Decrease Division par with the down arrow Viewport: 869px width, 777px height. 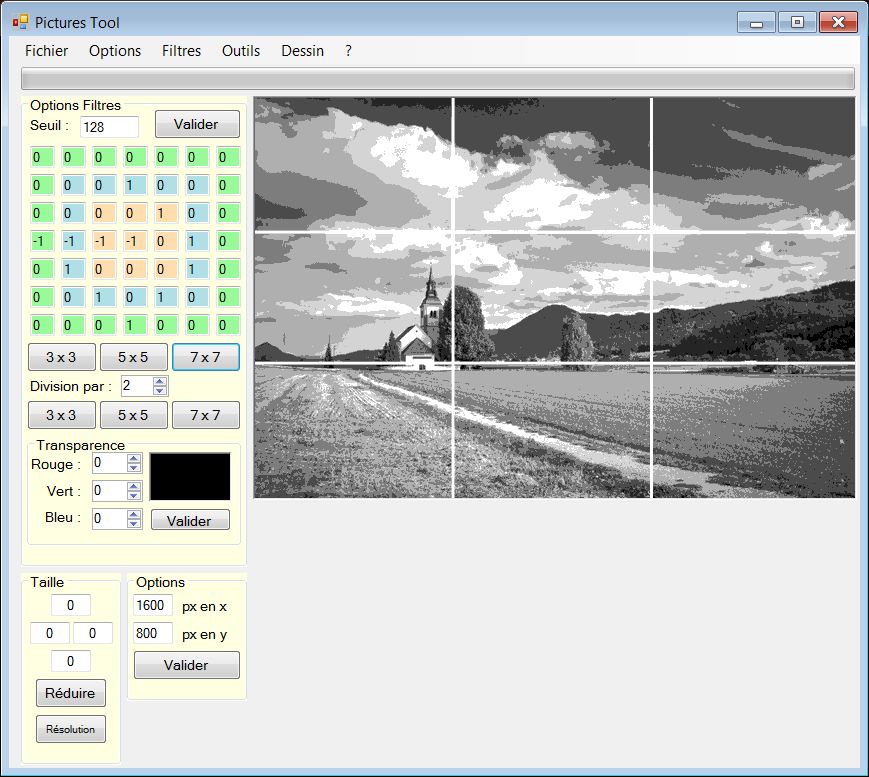(160, 390)
